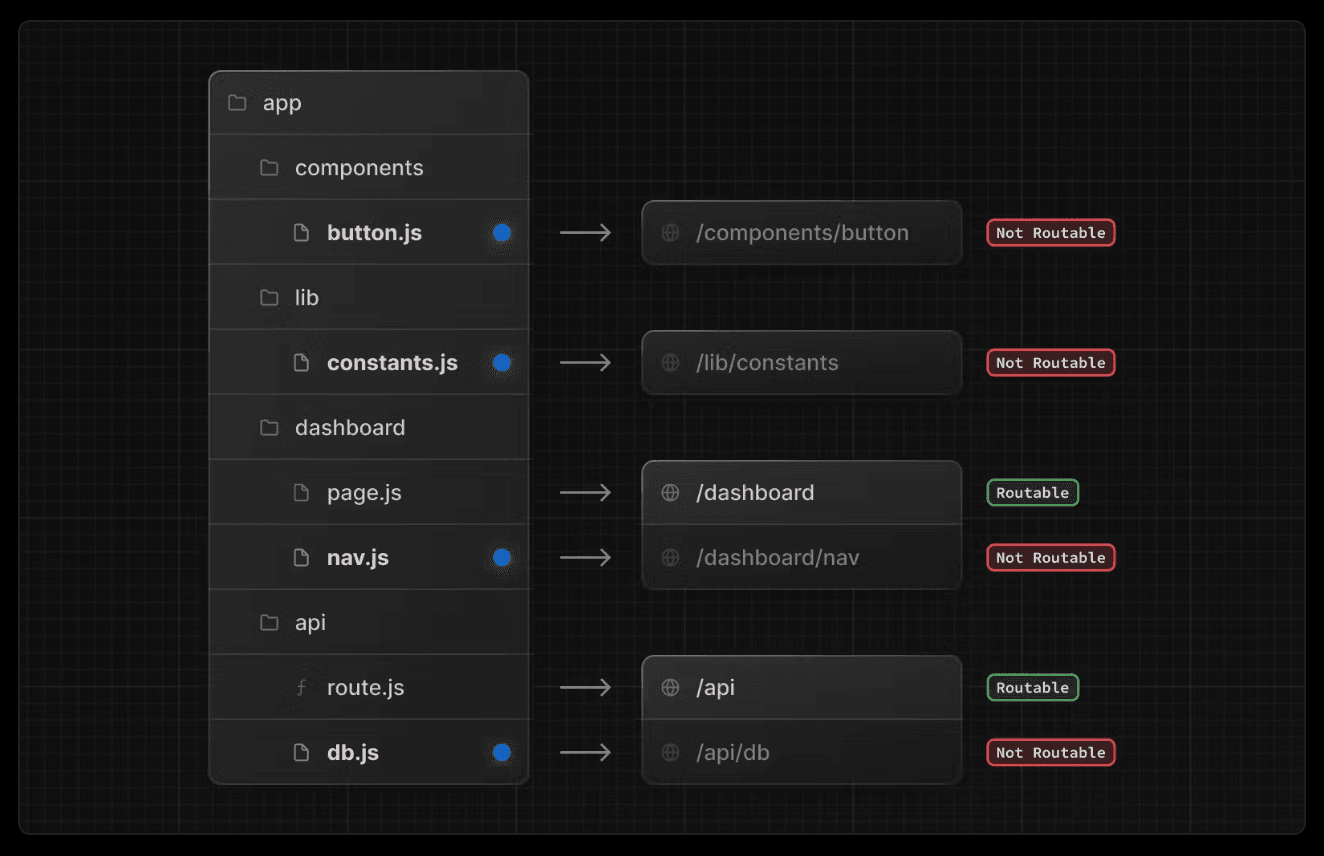Click Not Routable badge for /components/button
Image resolution: width=1324 pixels, height=856 pixels.
pyautogui.click(x=1051, y=233)
